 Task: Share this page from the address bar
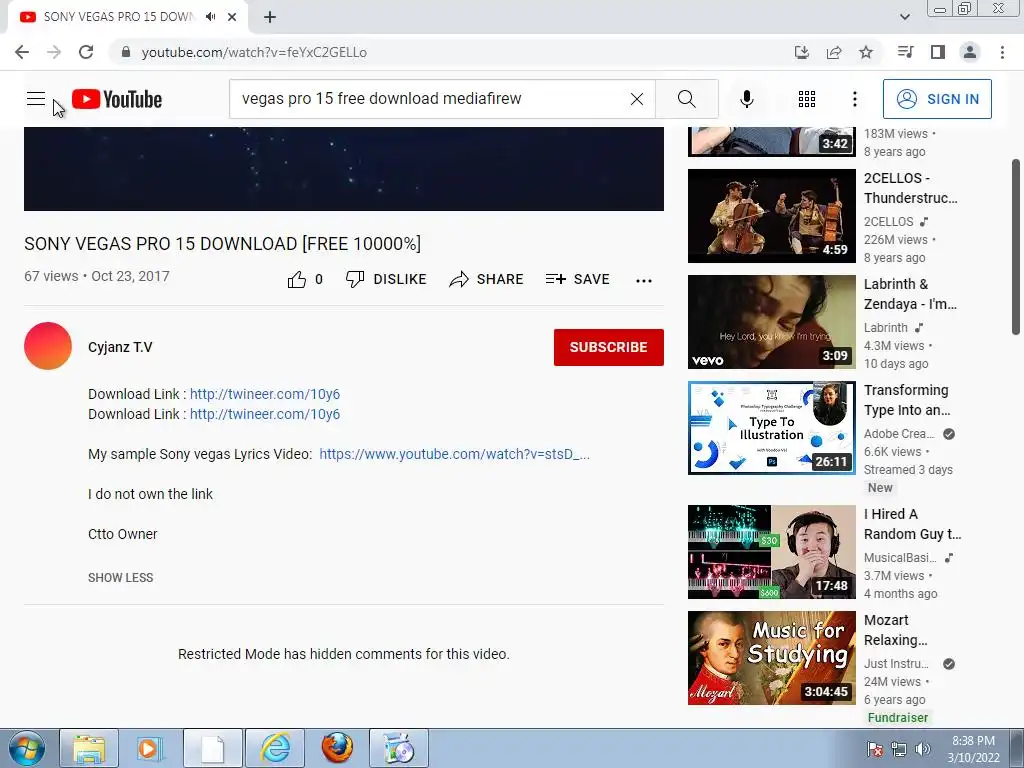(x=834, y=52)
